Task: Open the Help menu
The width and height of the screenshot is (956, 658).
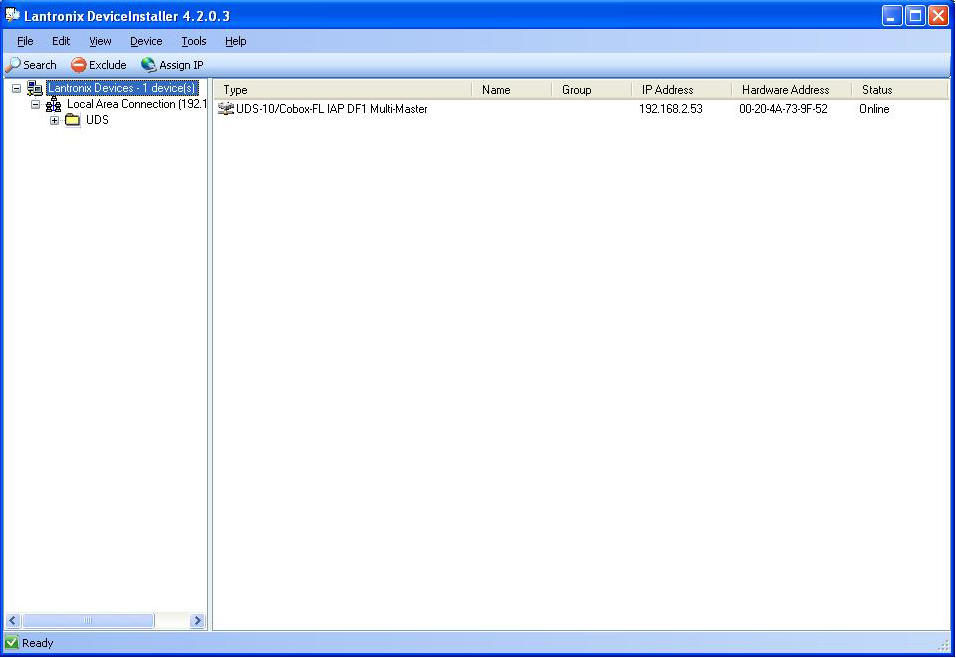Action: click(x=235, y=41)
